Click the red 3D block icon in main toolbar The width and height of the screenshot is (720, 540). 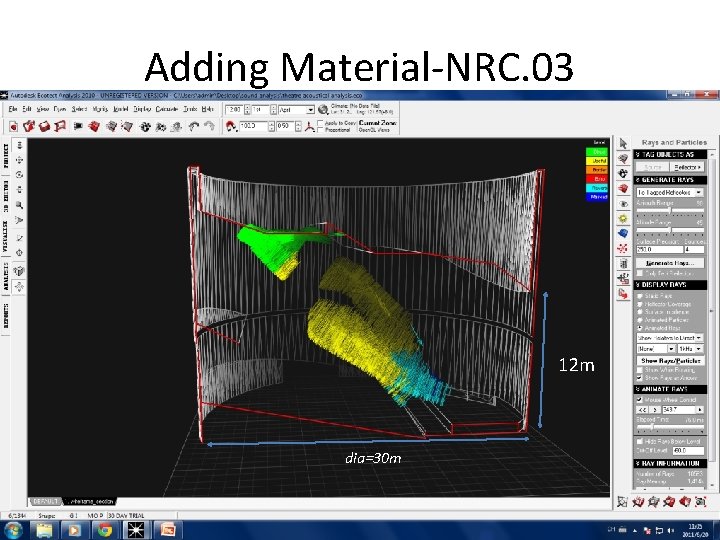(x=94, y=126)
